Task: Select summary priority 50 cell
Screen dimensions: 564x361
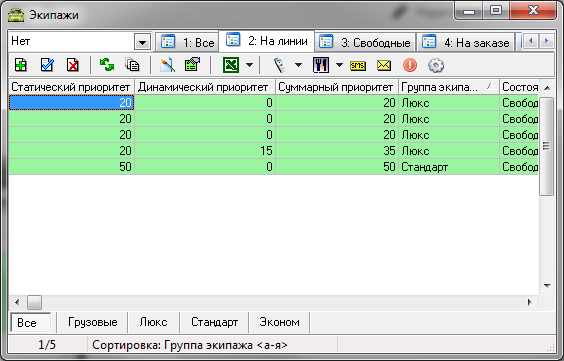Action: (x=337, y=167)
